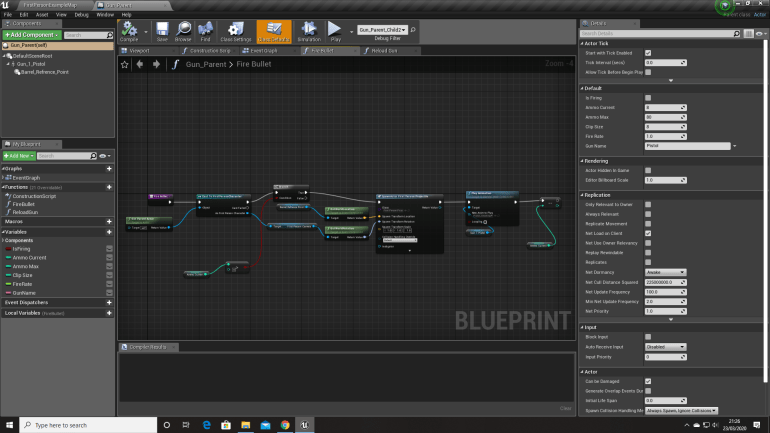The image size is (770, 433).
Task: Open Find in blueprint
Action: point(205,32)
